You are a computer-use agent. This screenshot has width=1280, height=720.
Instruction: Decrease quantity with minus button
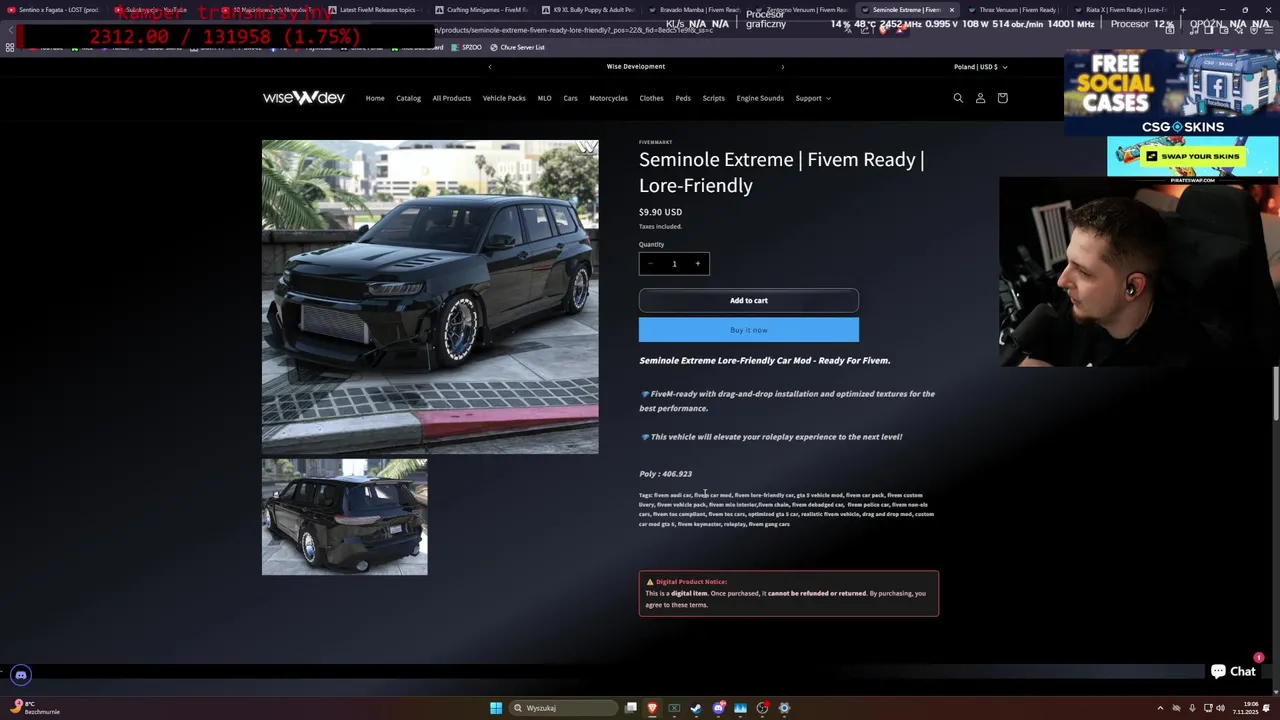tap(650, 264)
